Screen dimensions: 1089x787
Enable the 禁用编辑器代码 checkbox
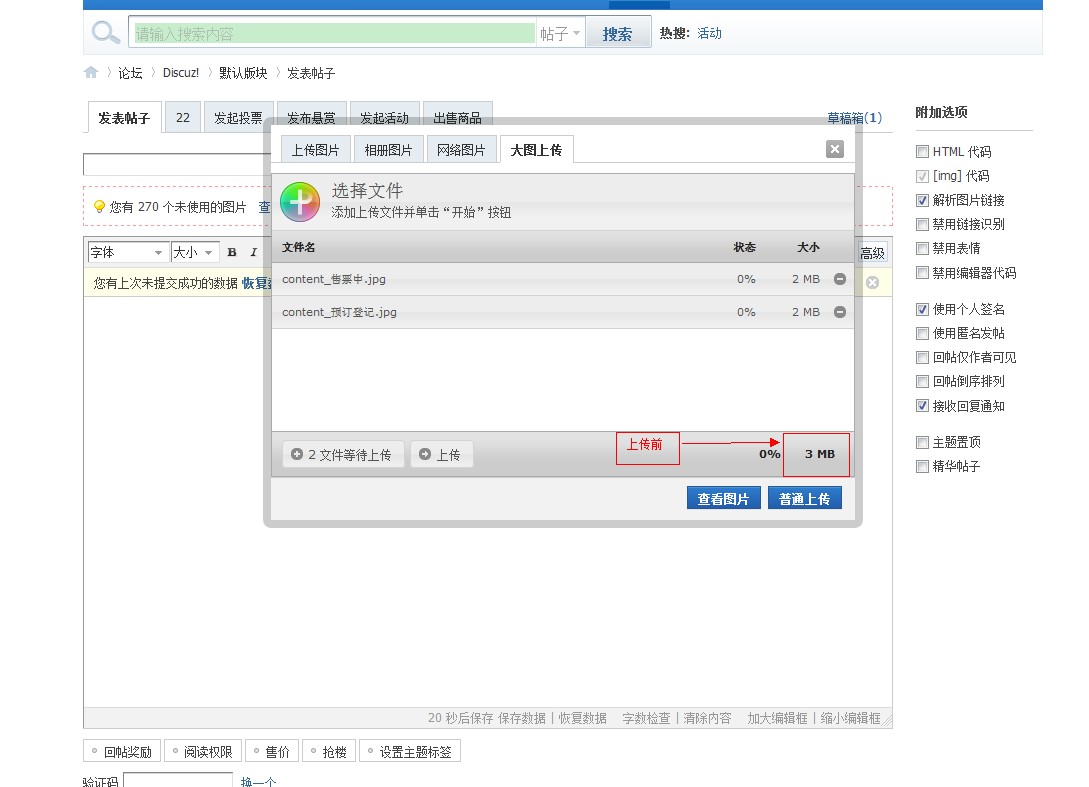(x=922, y=272)
